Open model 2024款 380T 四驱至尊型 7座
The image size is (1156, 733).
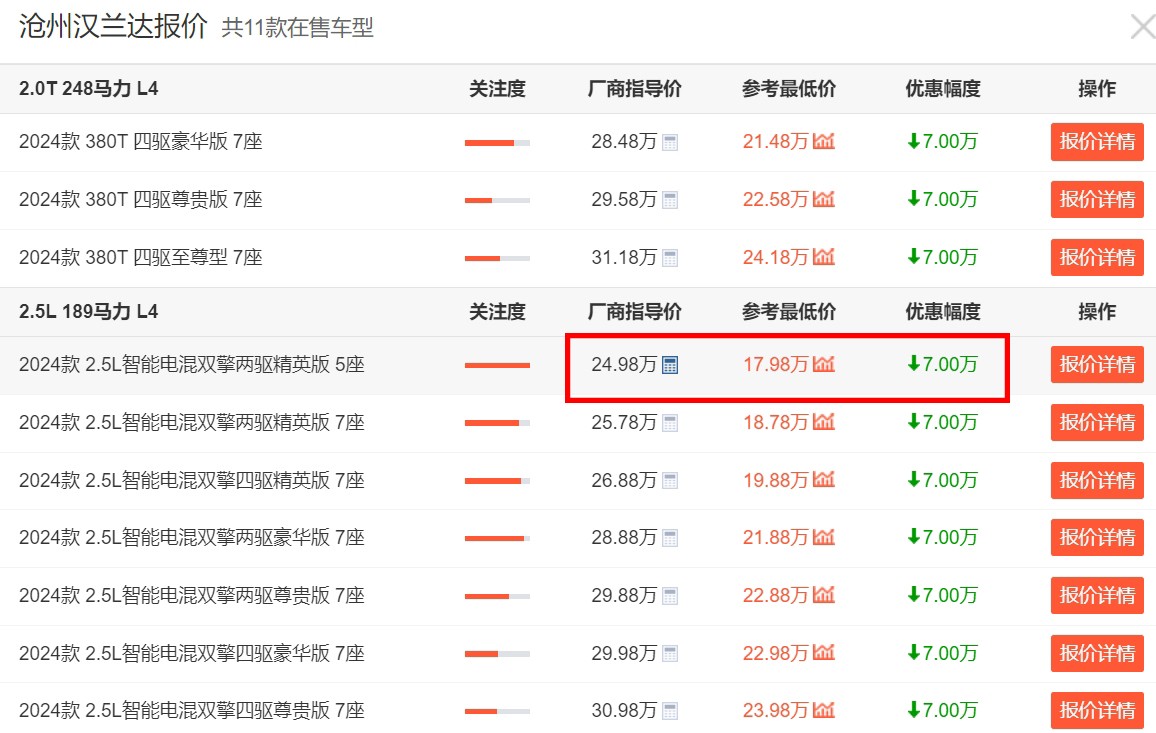(x=141, y=257)
